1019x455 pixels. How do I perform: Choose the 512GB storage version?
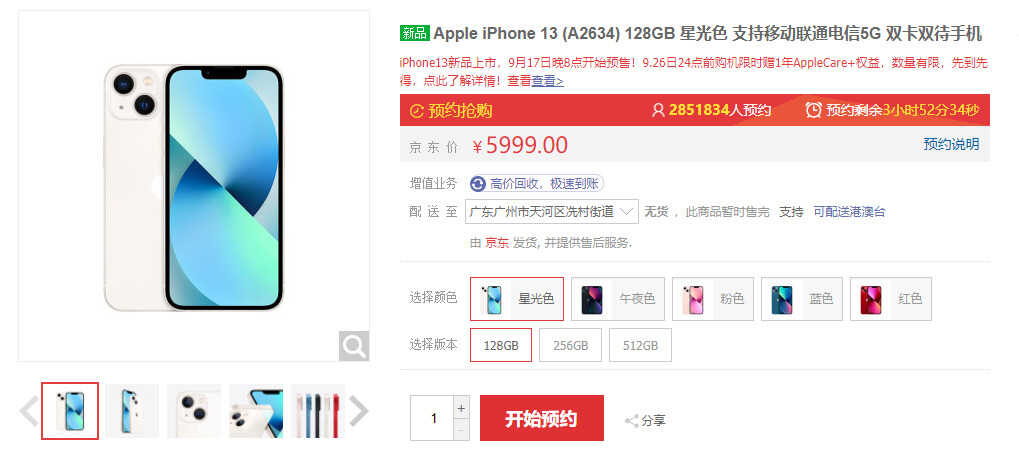640,345
